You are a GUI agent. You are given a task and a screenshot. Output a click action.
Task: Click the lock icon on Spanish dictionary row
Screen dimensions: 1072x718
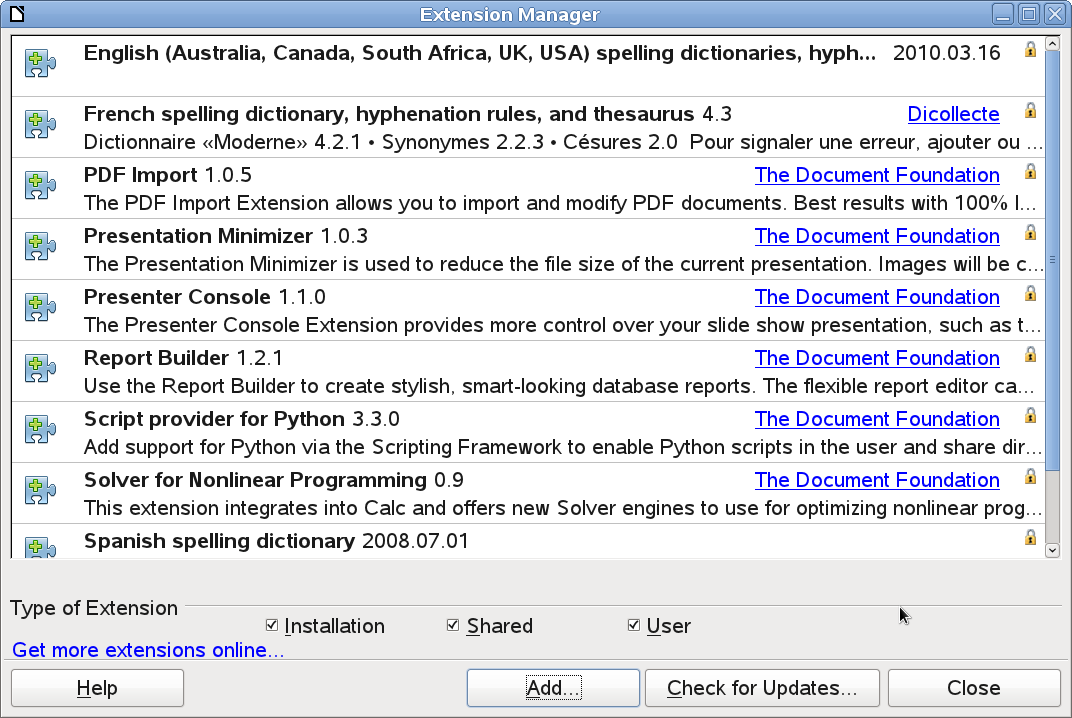point(1030,537)
